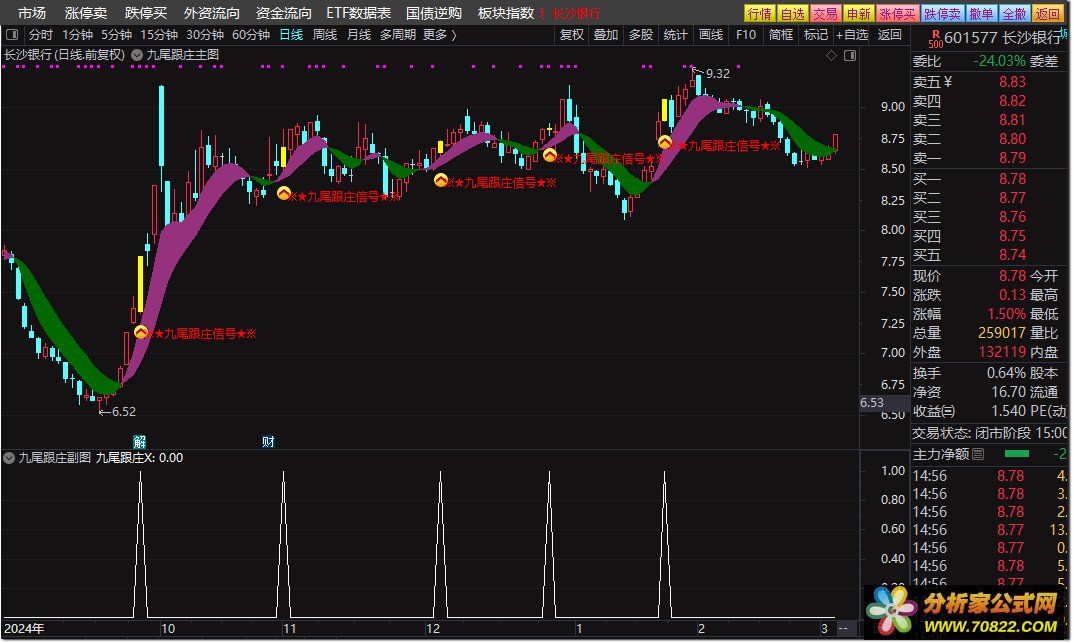Screen dimensions: 1074x643
Task: Click the first 九尾跟庄信号 signal icon
Action: click(141, 332)
